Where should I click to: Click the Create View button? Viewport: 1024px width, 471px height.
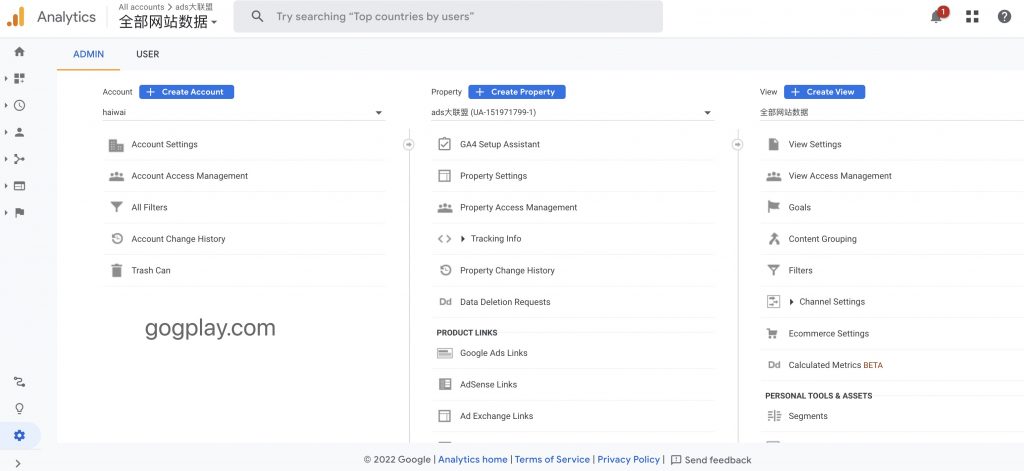tap(824, 92)
